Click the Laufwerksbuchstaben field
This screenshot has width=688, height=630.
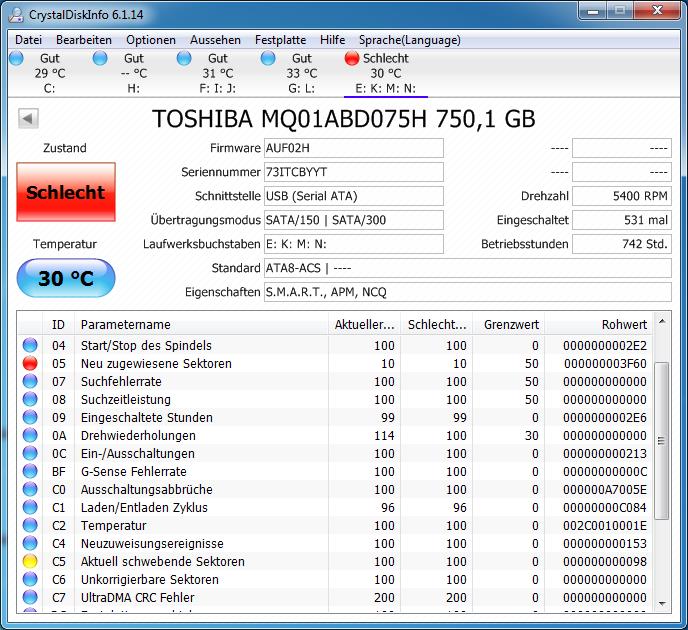pos(354,244)
